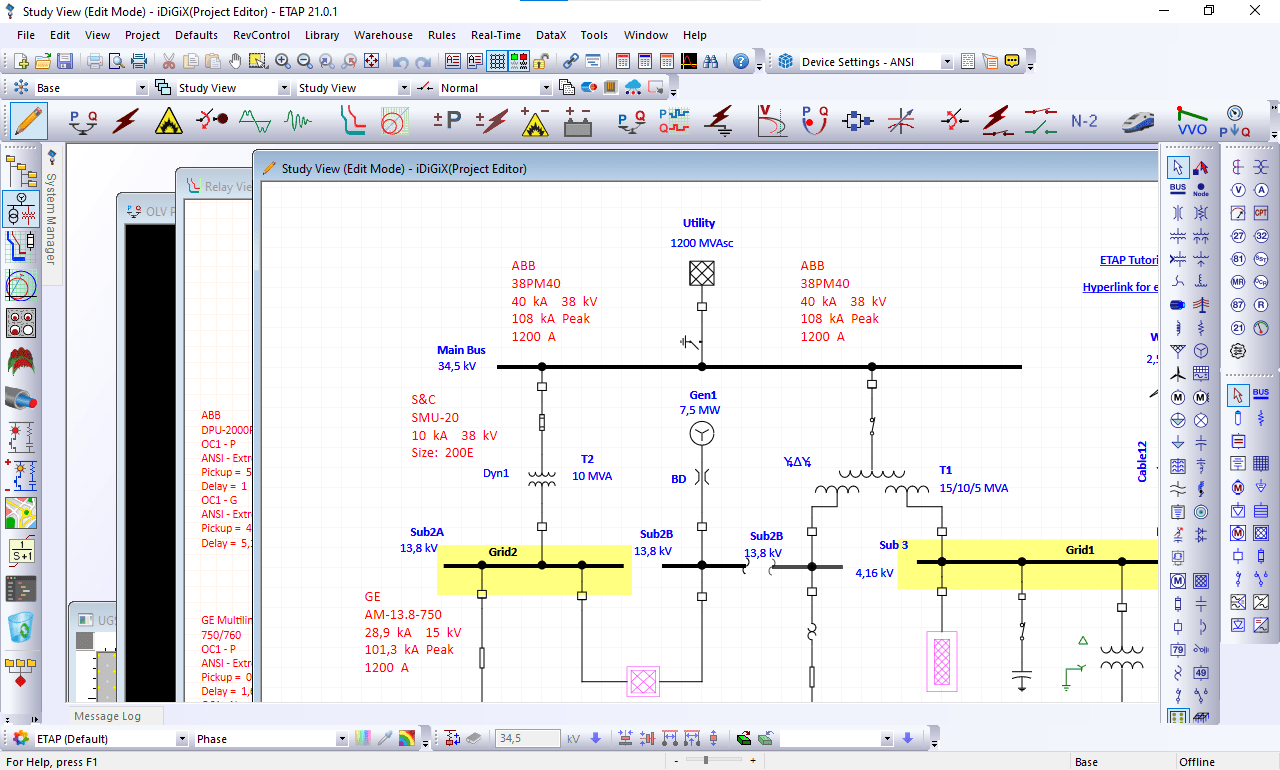This screenshot has height=770, width=1280.
Task: Open the Real-Time menu
Action: pos(496,35)
